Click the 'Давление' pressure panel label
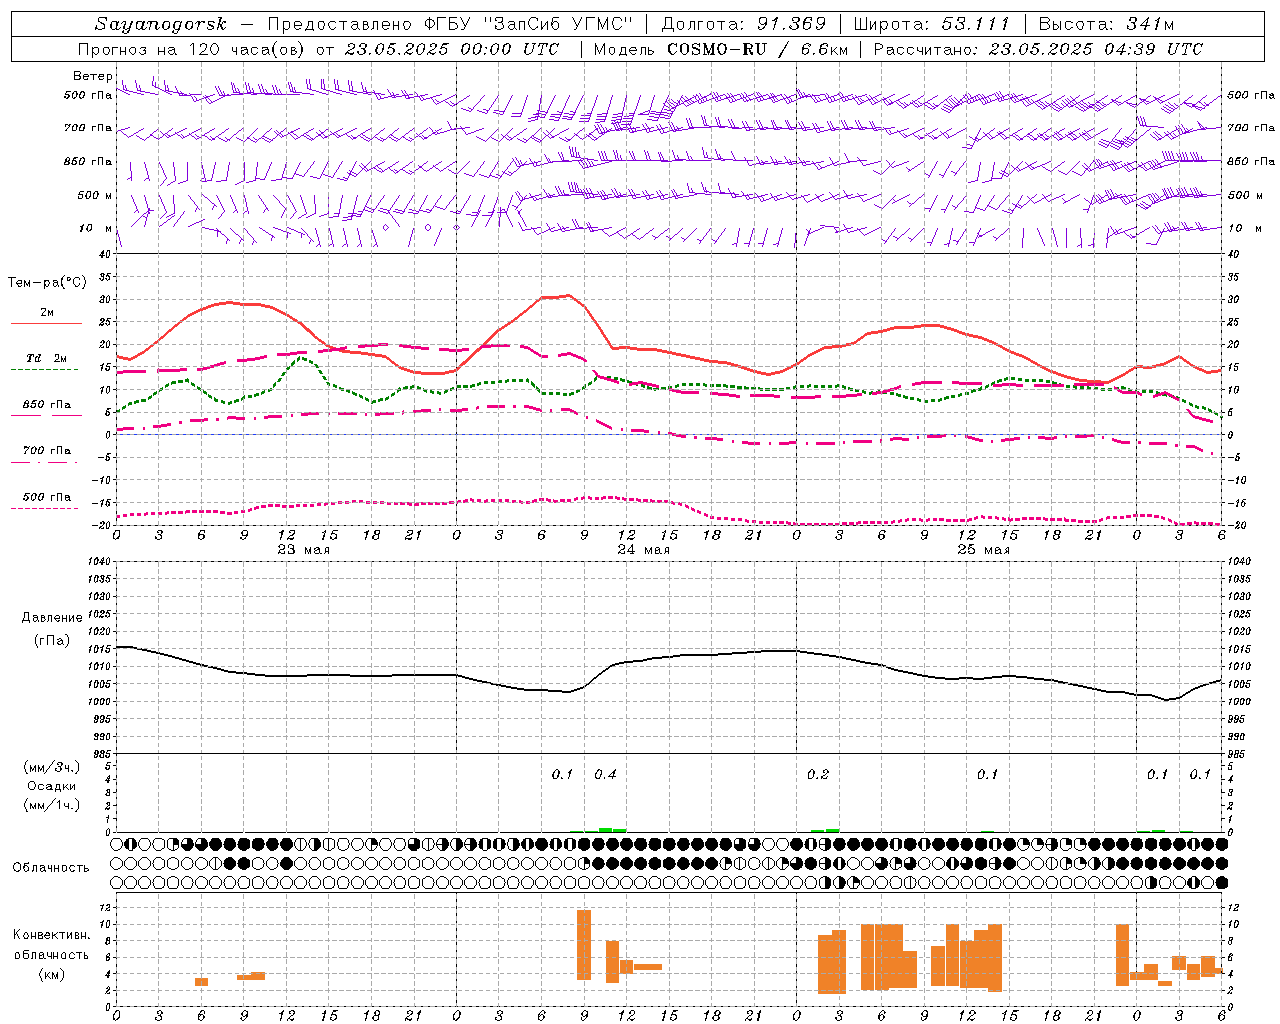Screen dimensions: 1280x1024 52,617
